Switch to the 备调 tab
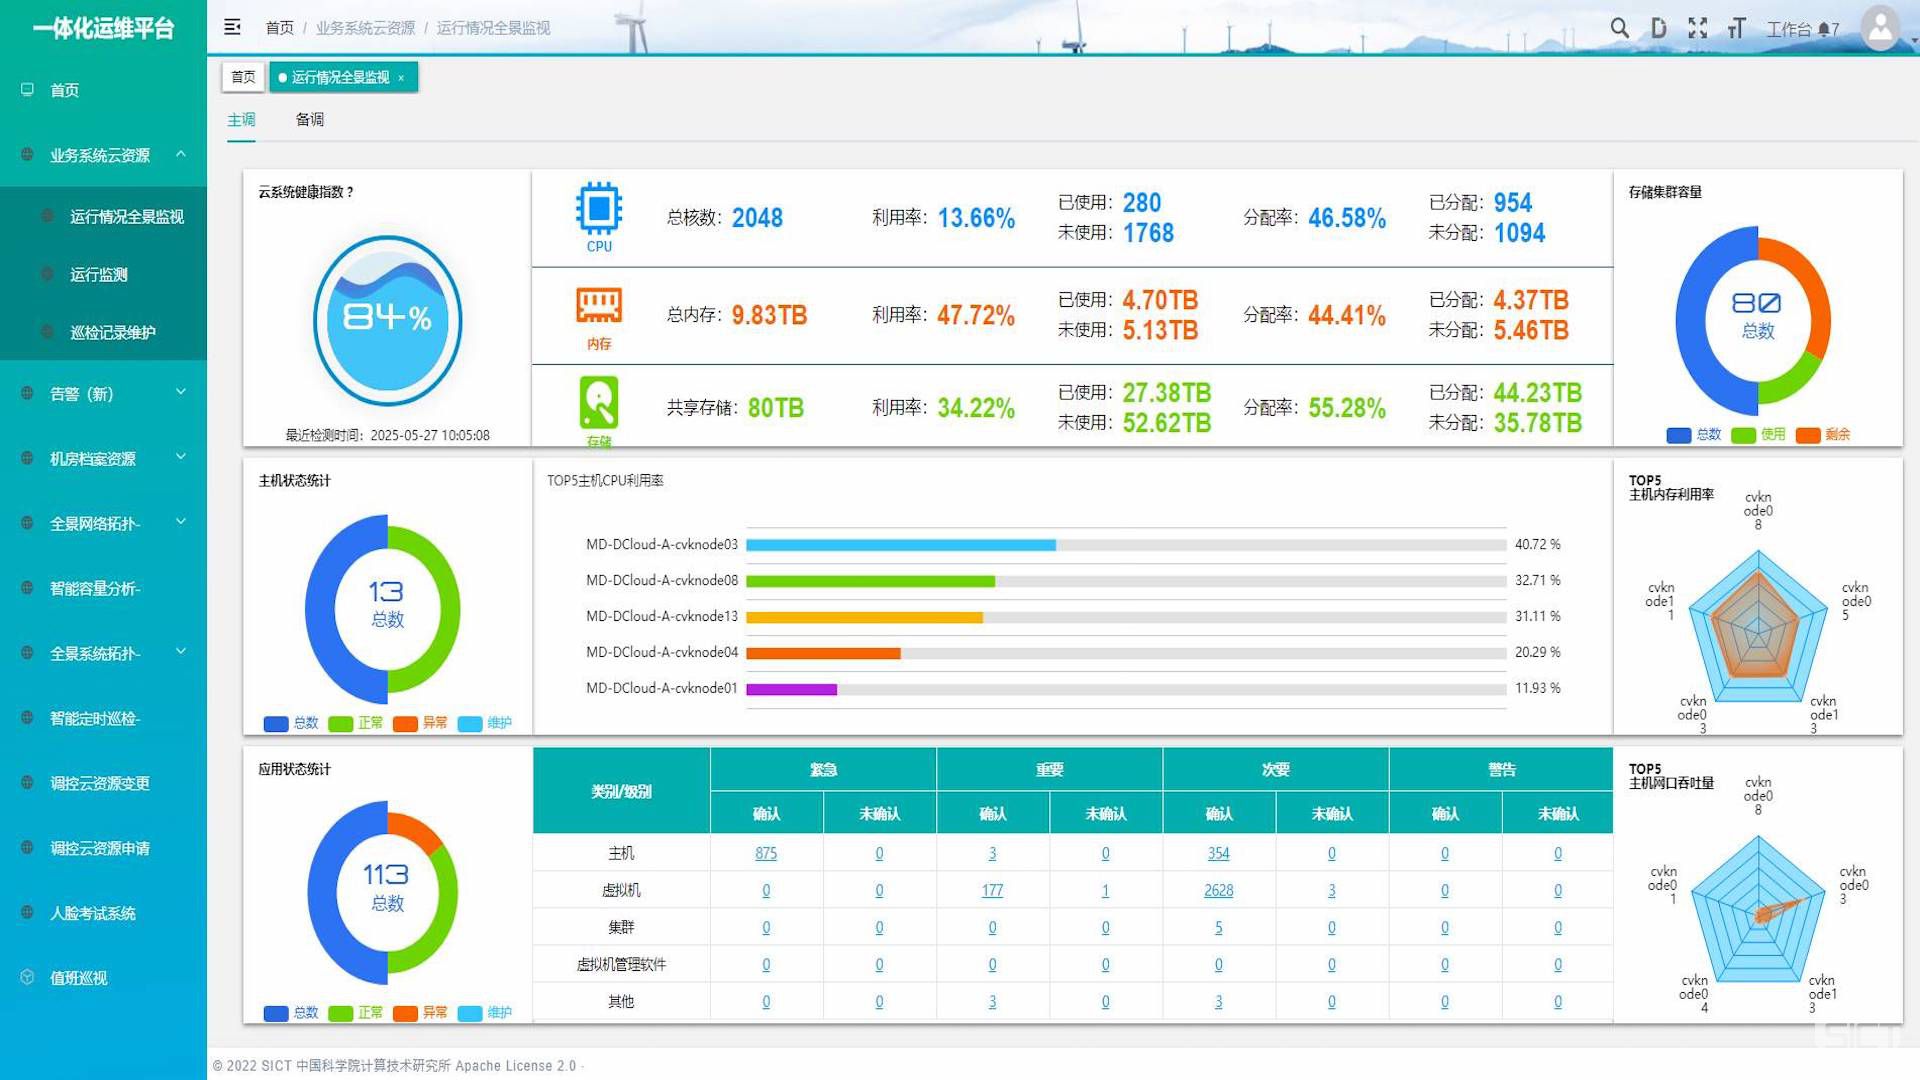 [x=309, y=119]
